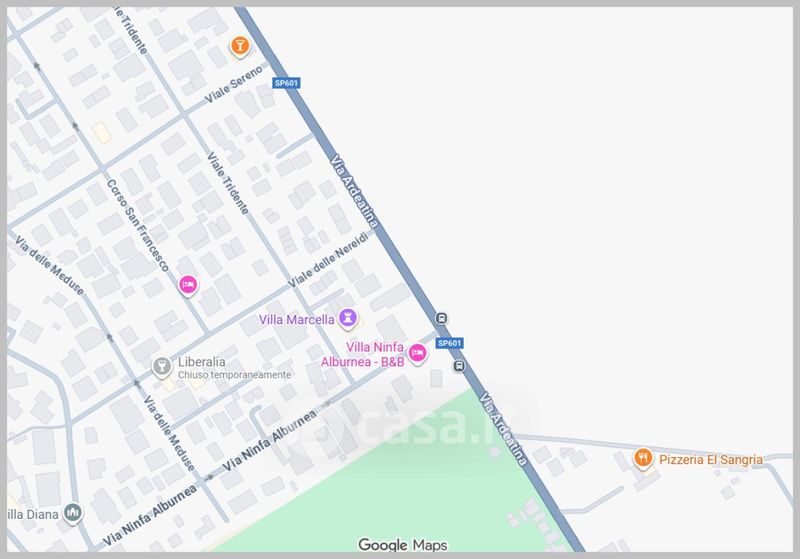Screen dimensions: 800x559
Task: Select the Villa Marcella purple landmark pin
Action: [x=348, y=318]
